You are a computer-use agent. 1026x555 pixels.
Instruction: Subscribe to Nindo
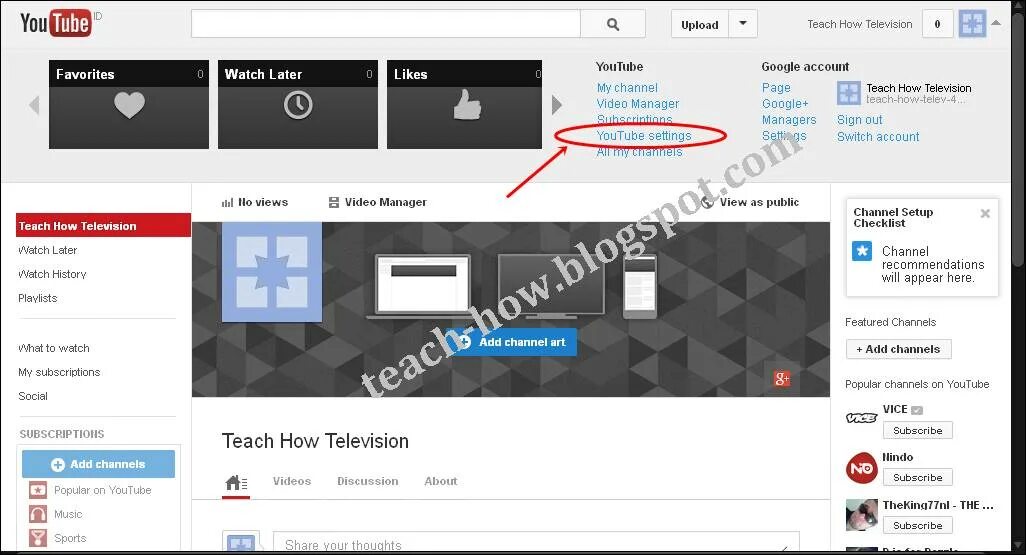tap(917, 477)
